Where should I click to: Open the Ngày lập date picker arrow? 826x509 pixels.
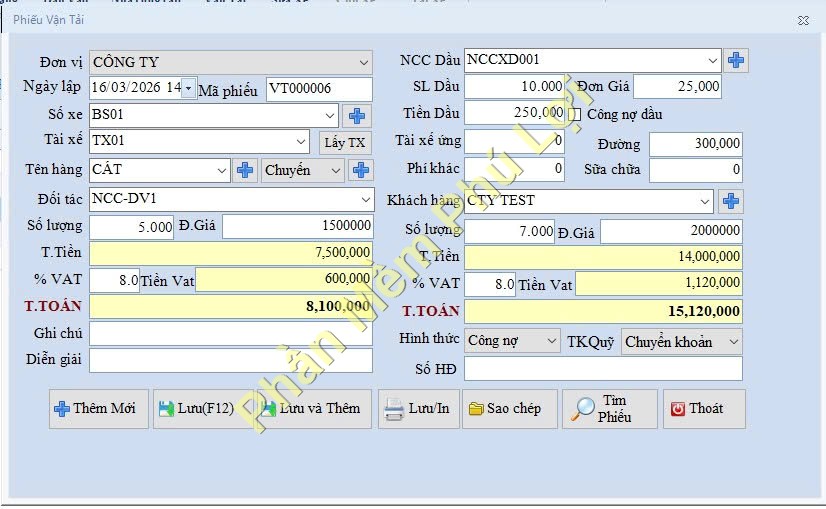click(188, 88)
